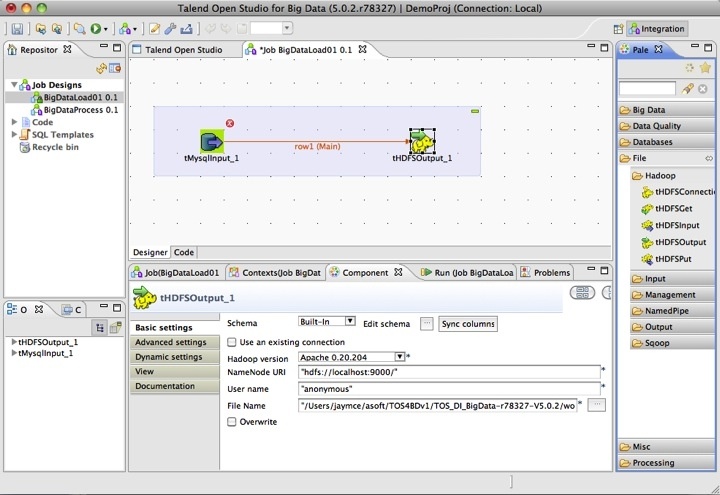The image size is (720, 495).
Task: Click the Import items folder icon
Action: tap(41, 29)
